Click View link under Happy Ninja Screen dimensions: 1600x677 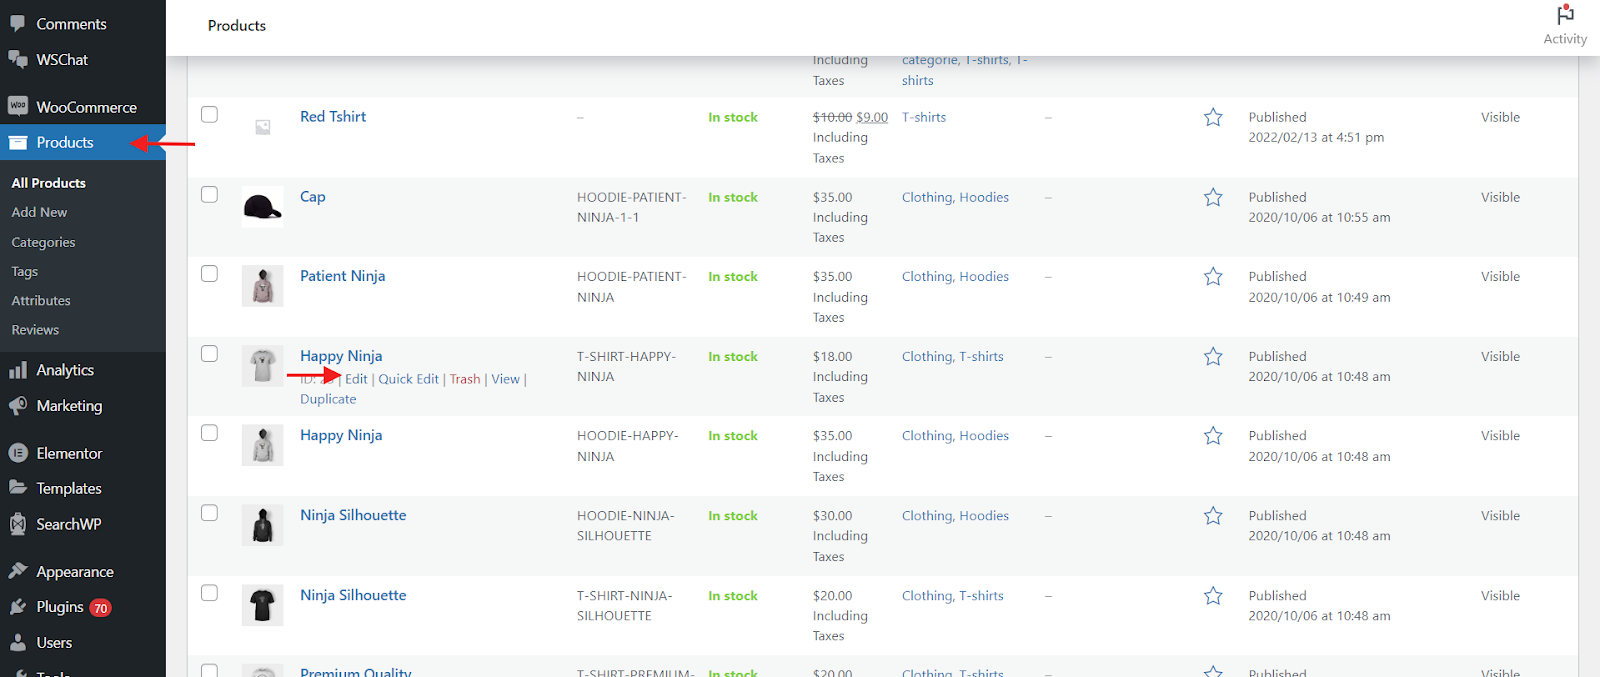(x=506, y=379)
